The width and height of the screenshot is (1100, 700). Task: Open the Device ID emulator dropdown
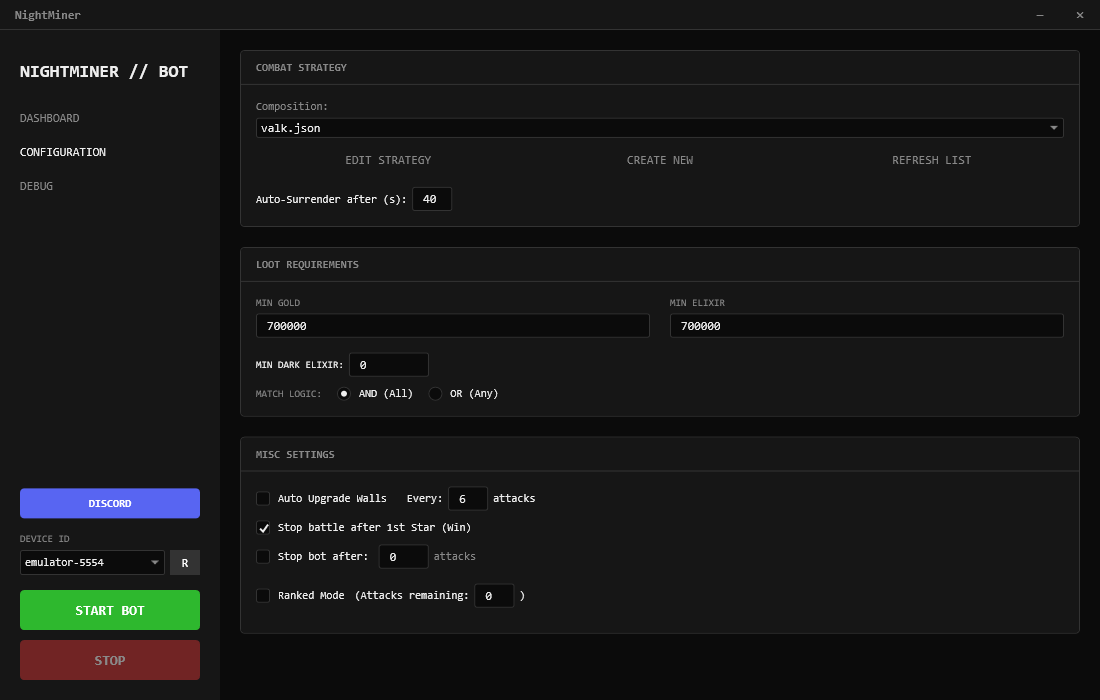coord(92,563)
